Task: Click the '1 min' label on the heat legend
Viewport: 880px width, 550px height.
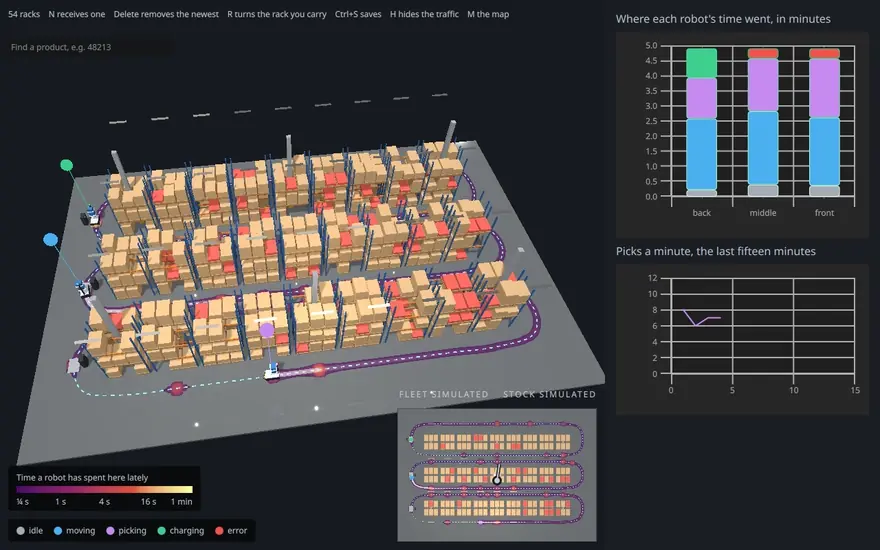Action: (181, 502)
